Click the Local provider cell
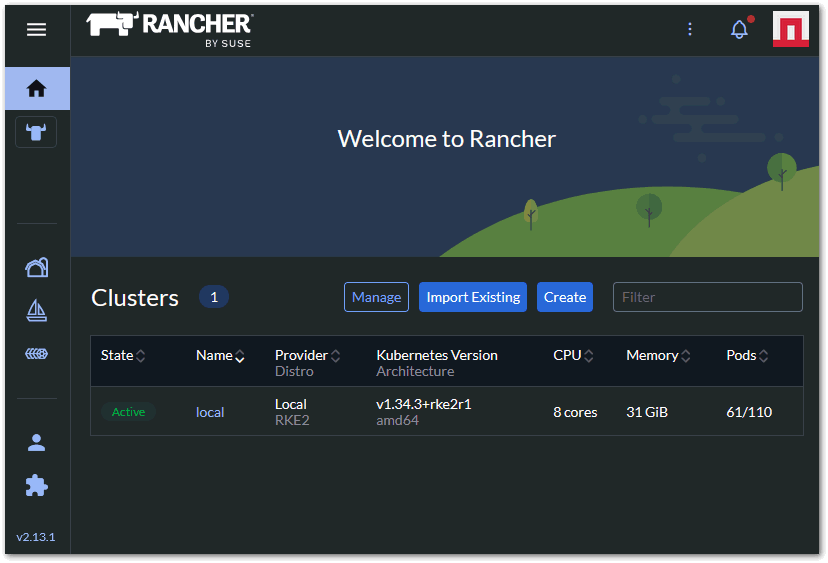 (290, 404)
